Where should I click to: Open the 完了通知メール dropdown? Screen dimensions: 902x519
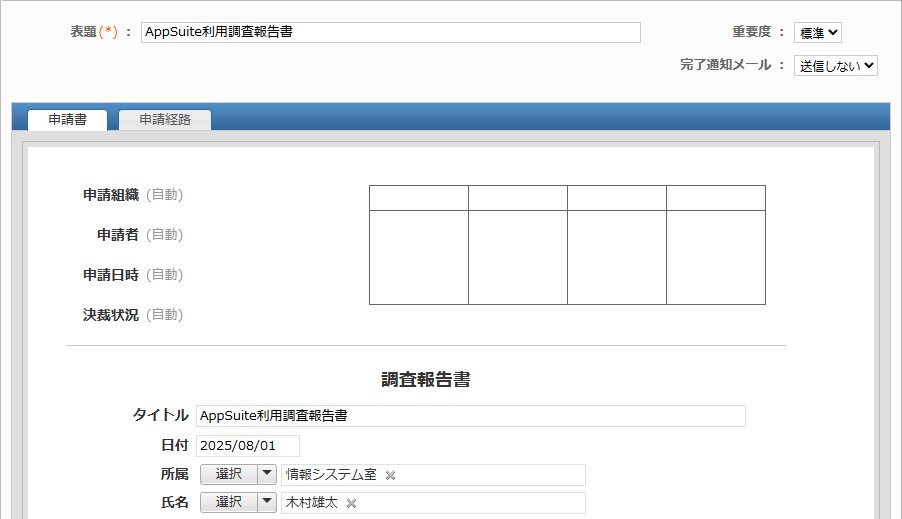point(835,65)
